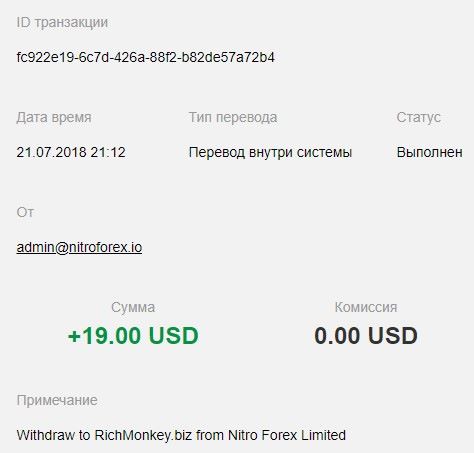This screenshot has height=453, width=474.
Task: Click the Сумма label
Action: tap(133, 307)
